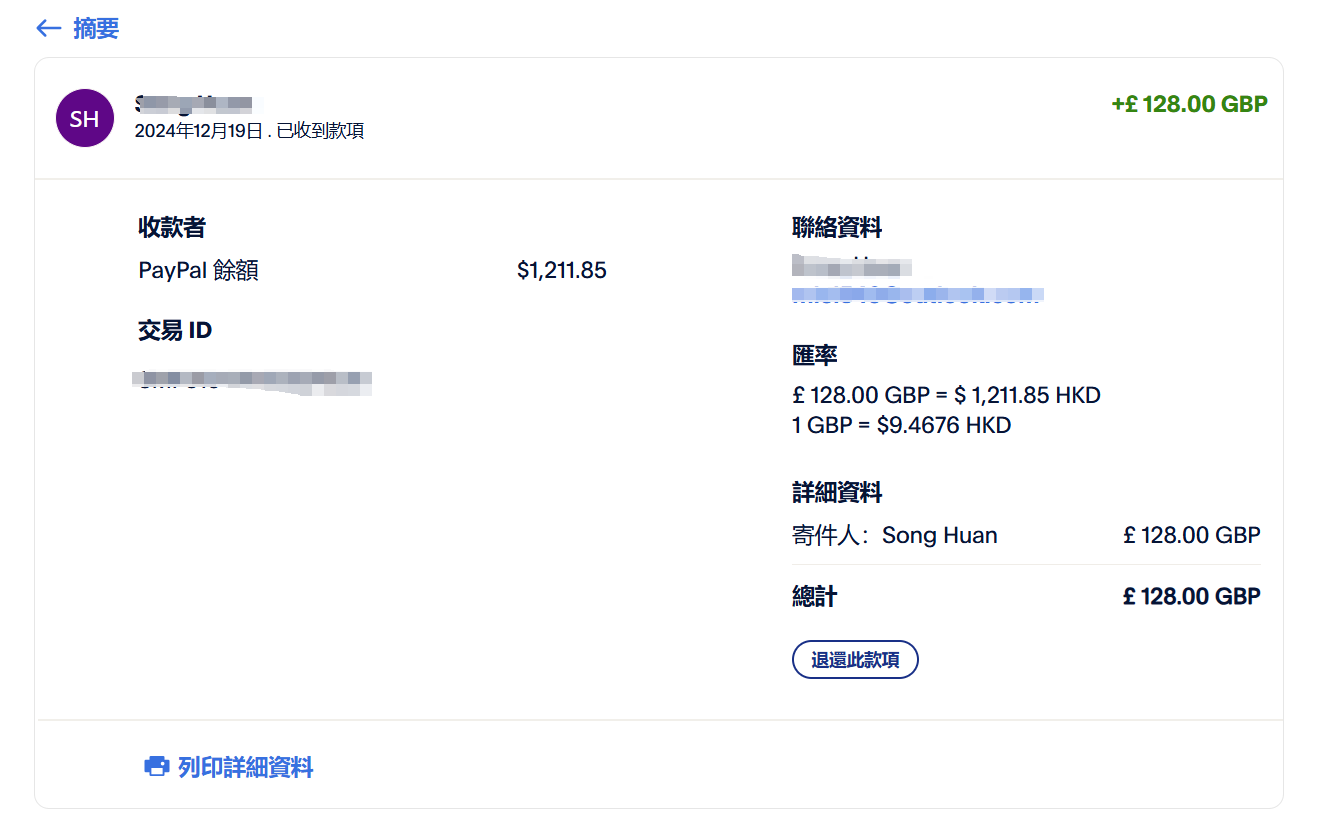Select the $1,211.85 amount value
This screenshot has width=1336, height=833.
561,270
